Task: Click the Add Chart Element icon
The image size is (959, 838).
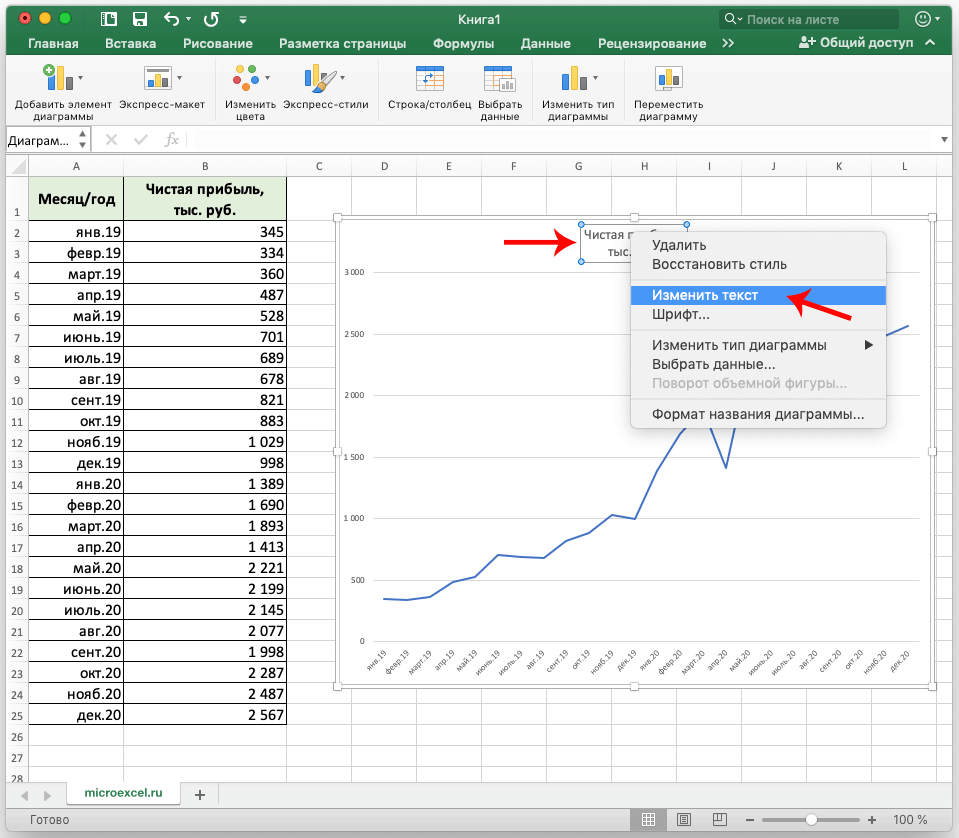Action: point(57,78)
